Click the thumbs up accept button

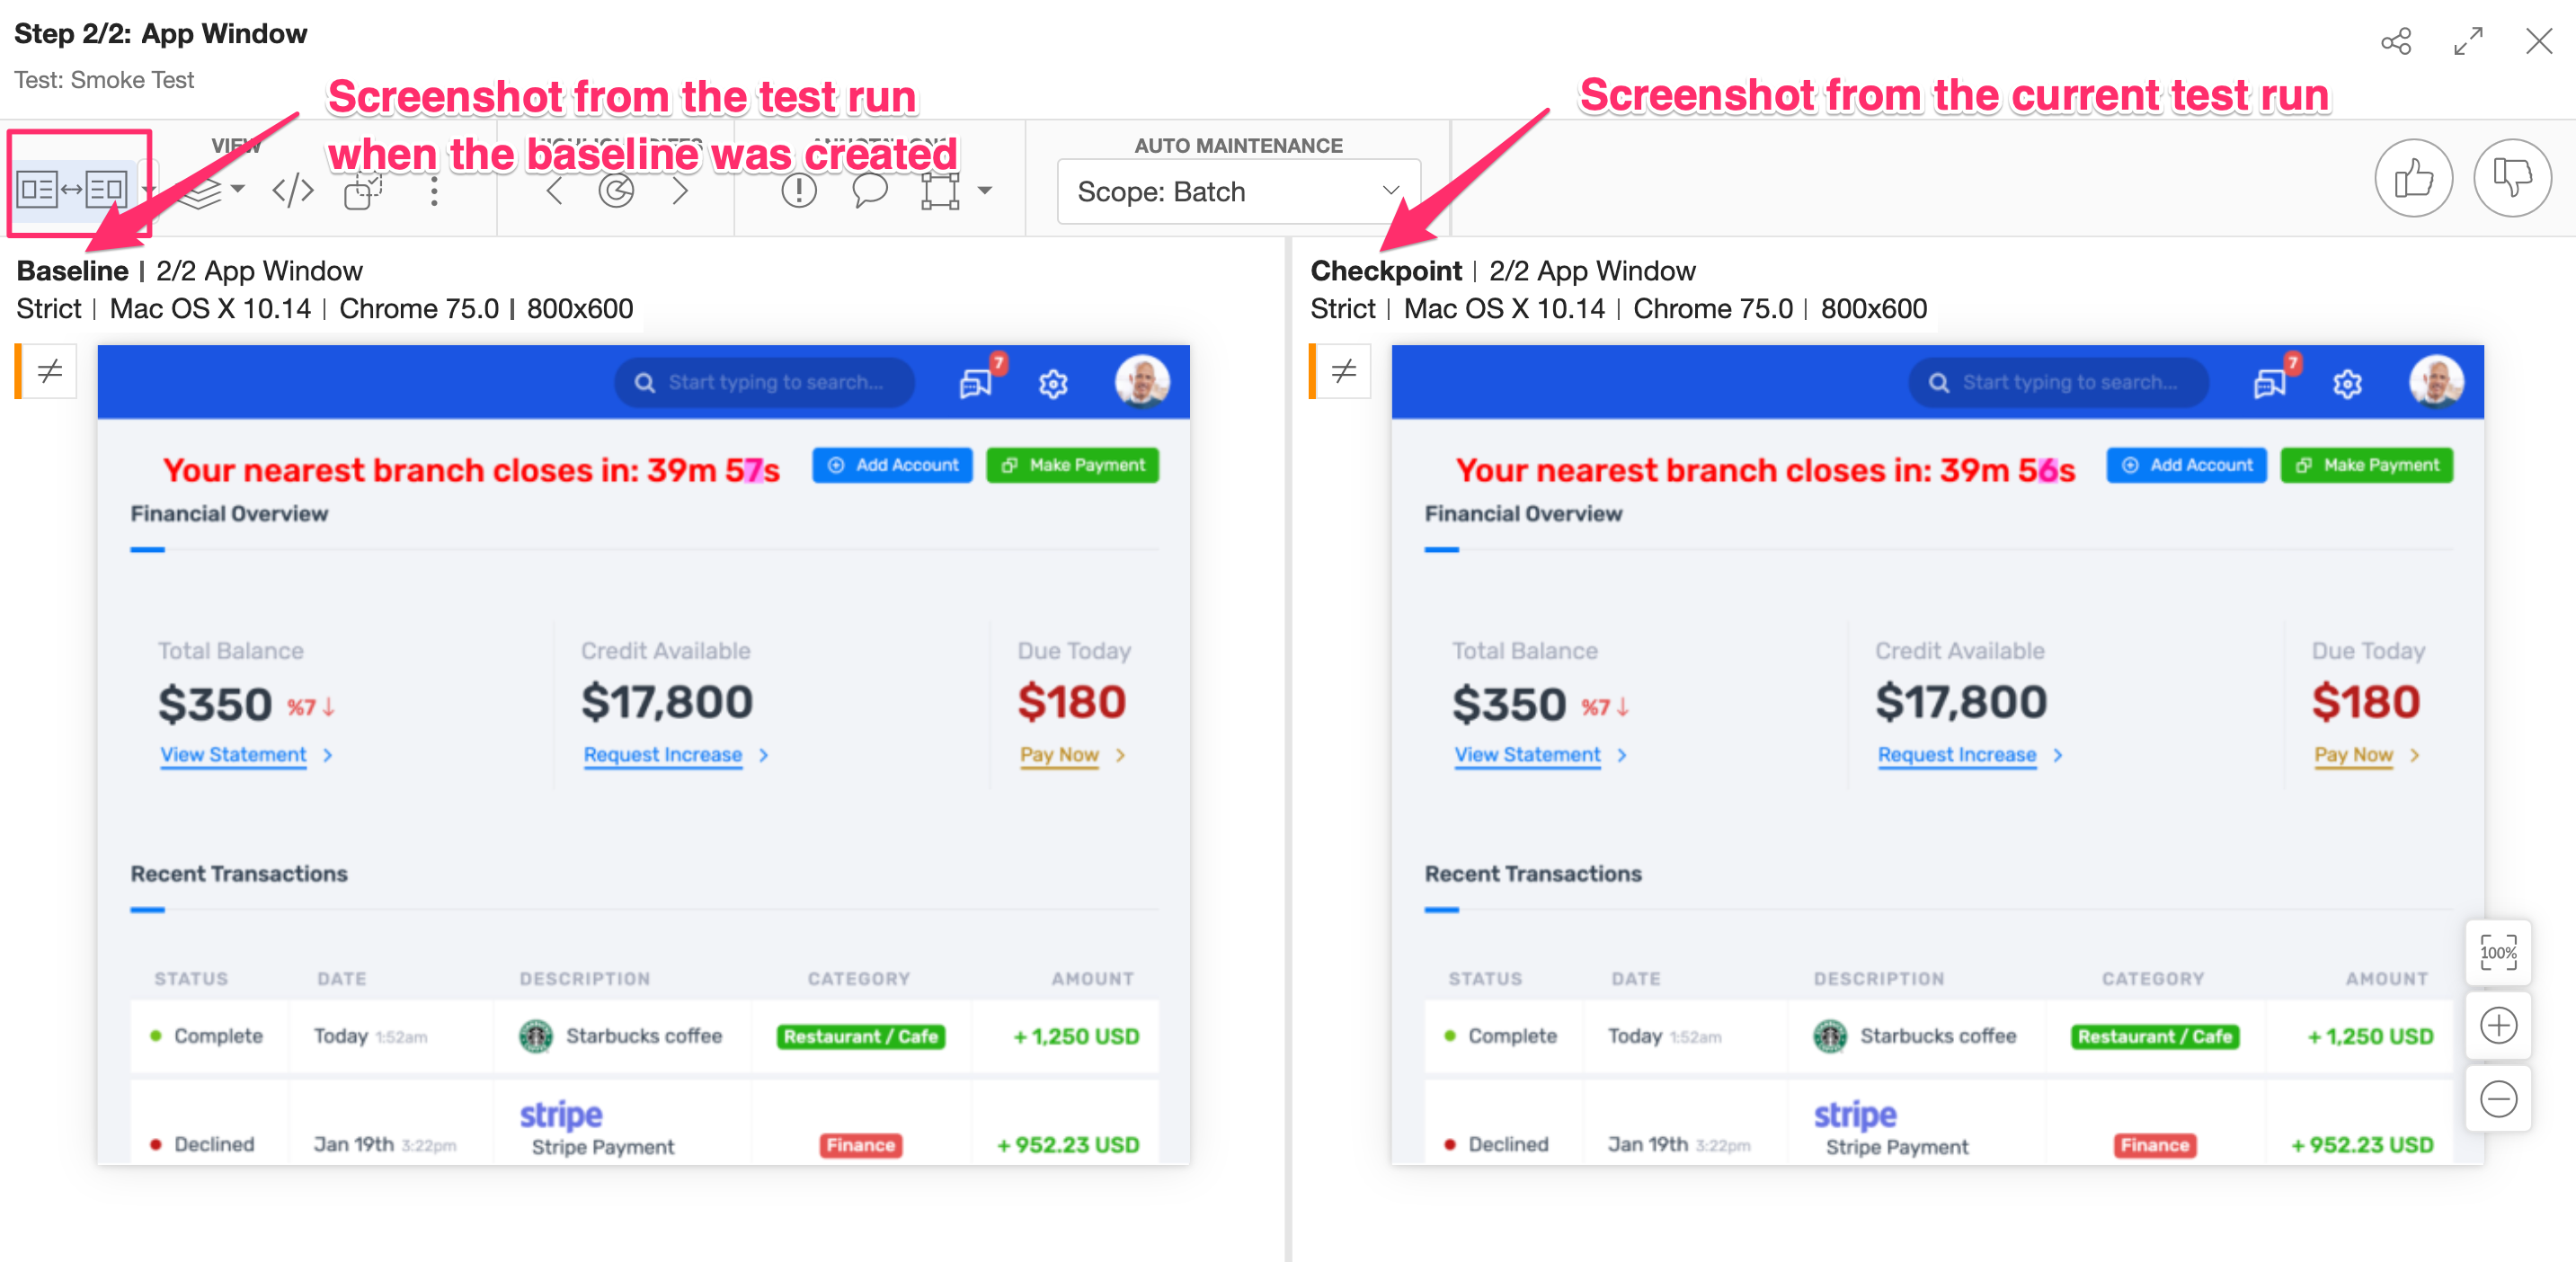click(x=2413, y=179)
